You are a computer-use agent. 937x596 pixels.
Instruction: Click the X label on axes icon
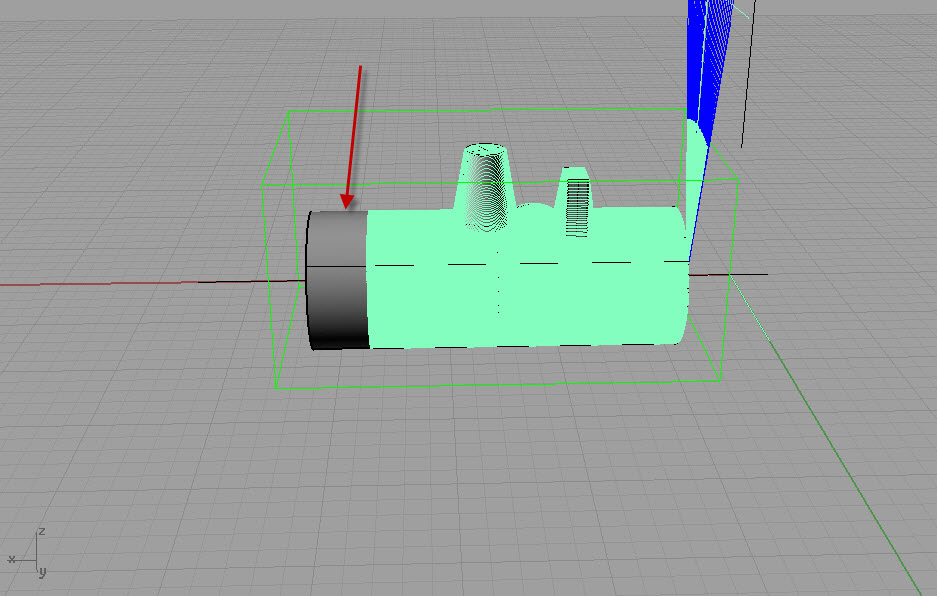[x=11, y=558]
